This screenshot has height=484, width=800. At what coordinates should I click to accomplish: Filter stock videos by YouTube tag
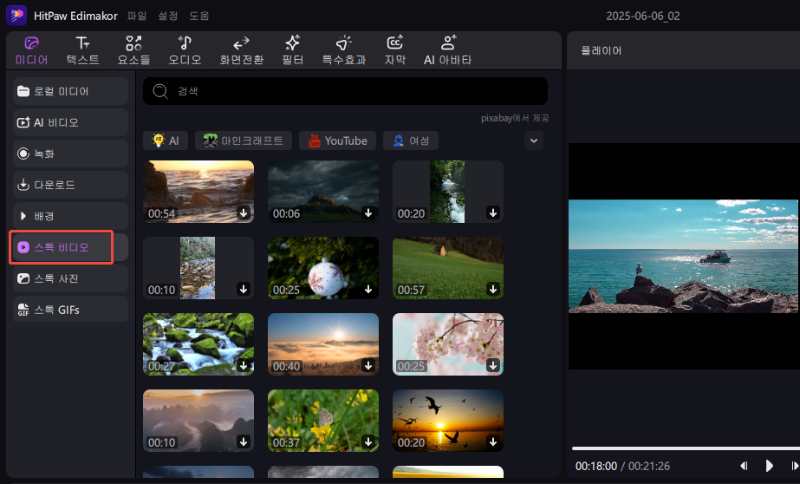click(338, 141)
